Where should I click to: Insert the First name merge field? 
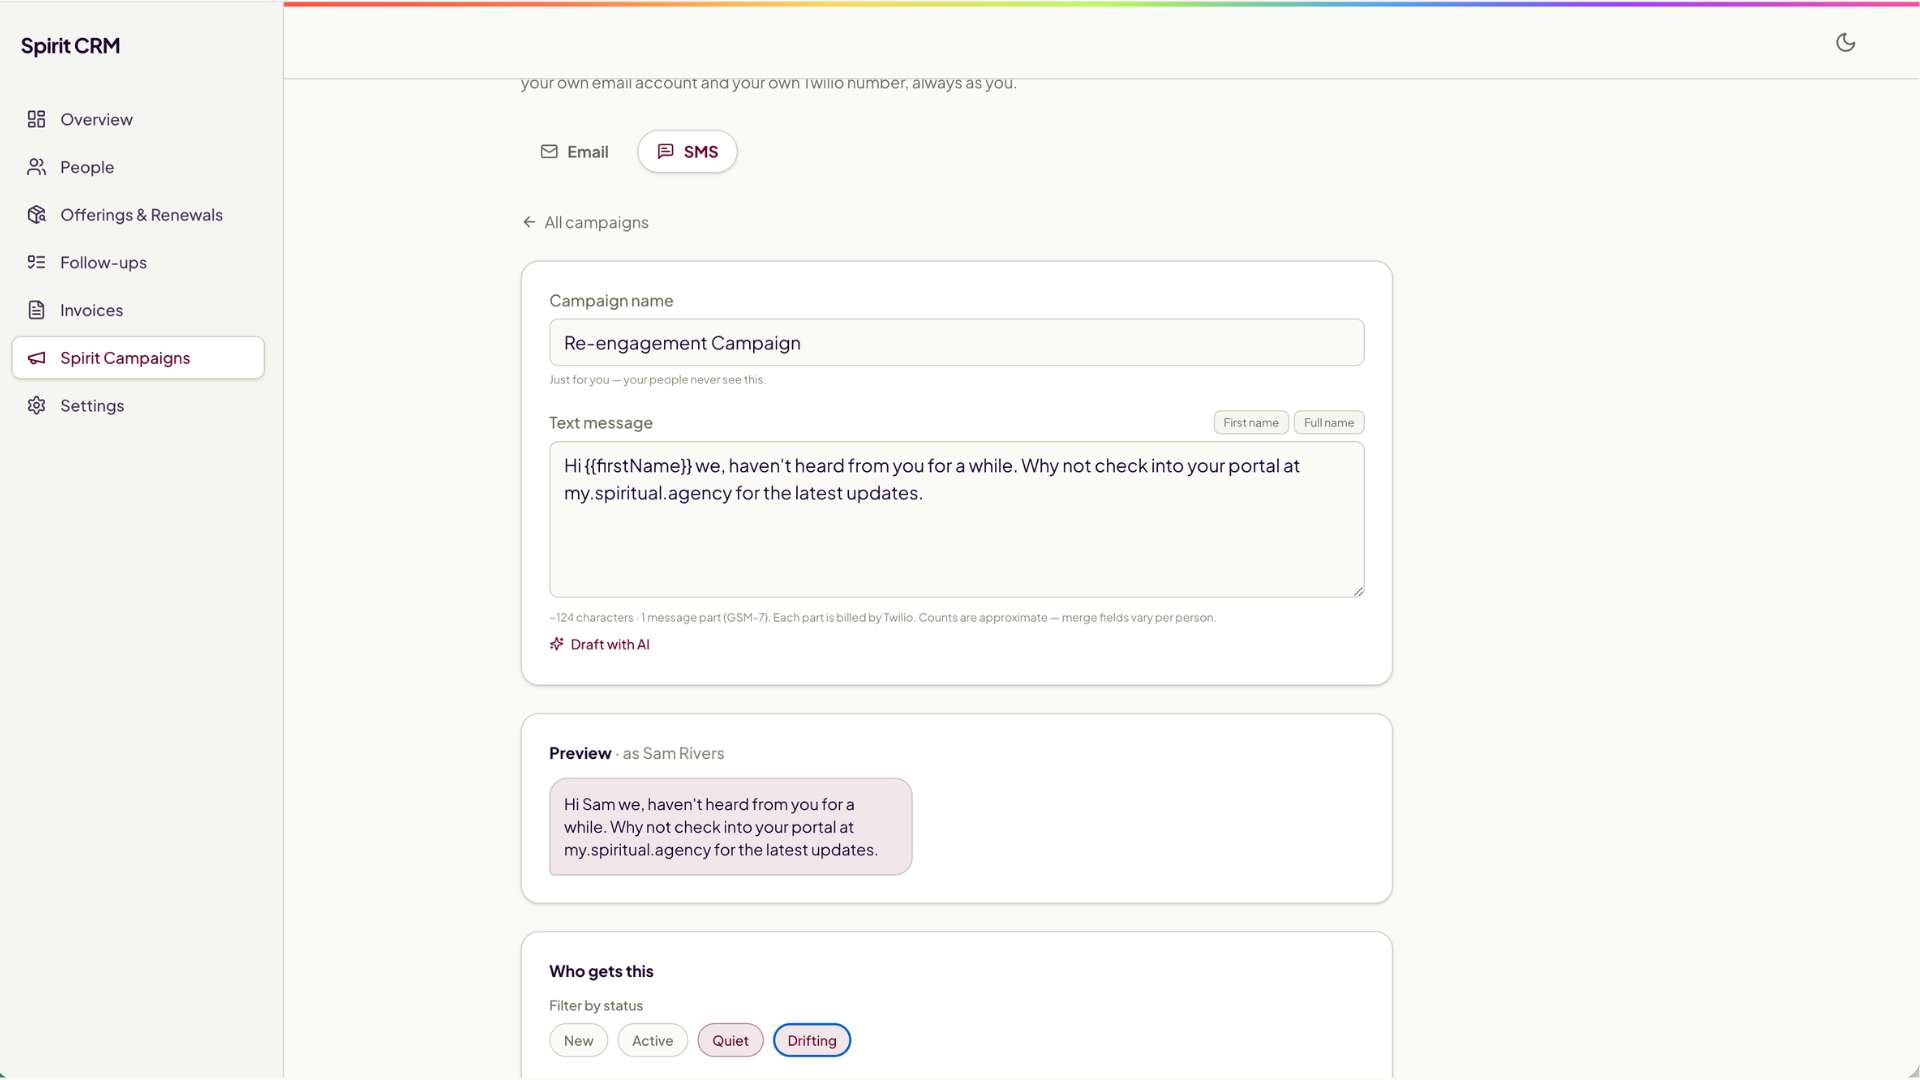coord(1251,423)
